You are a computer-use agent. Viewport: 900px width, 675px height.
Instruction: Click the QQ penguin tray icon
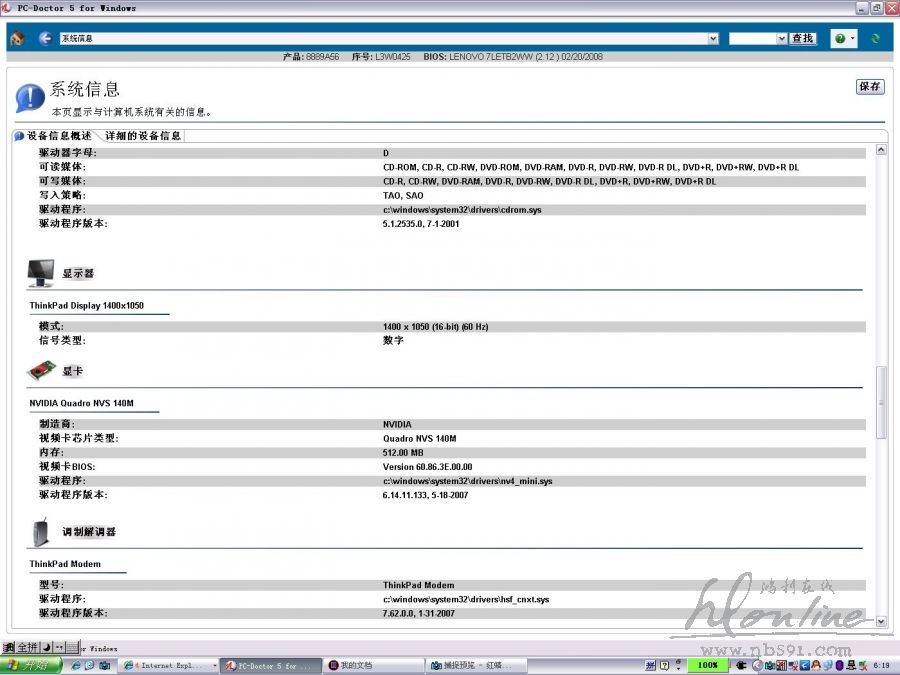(x=816, y=665)
